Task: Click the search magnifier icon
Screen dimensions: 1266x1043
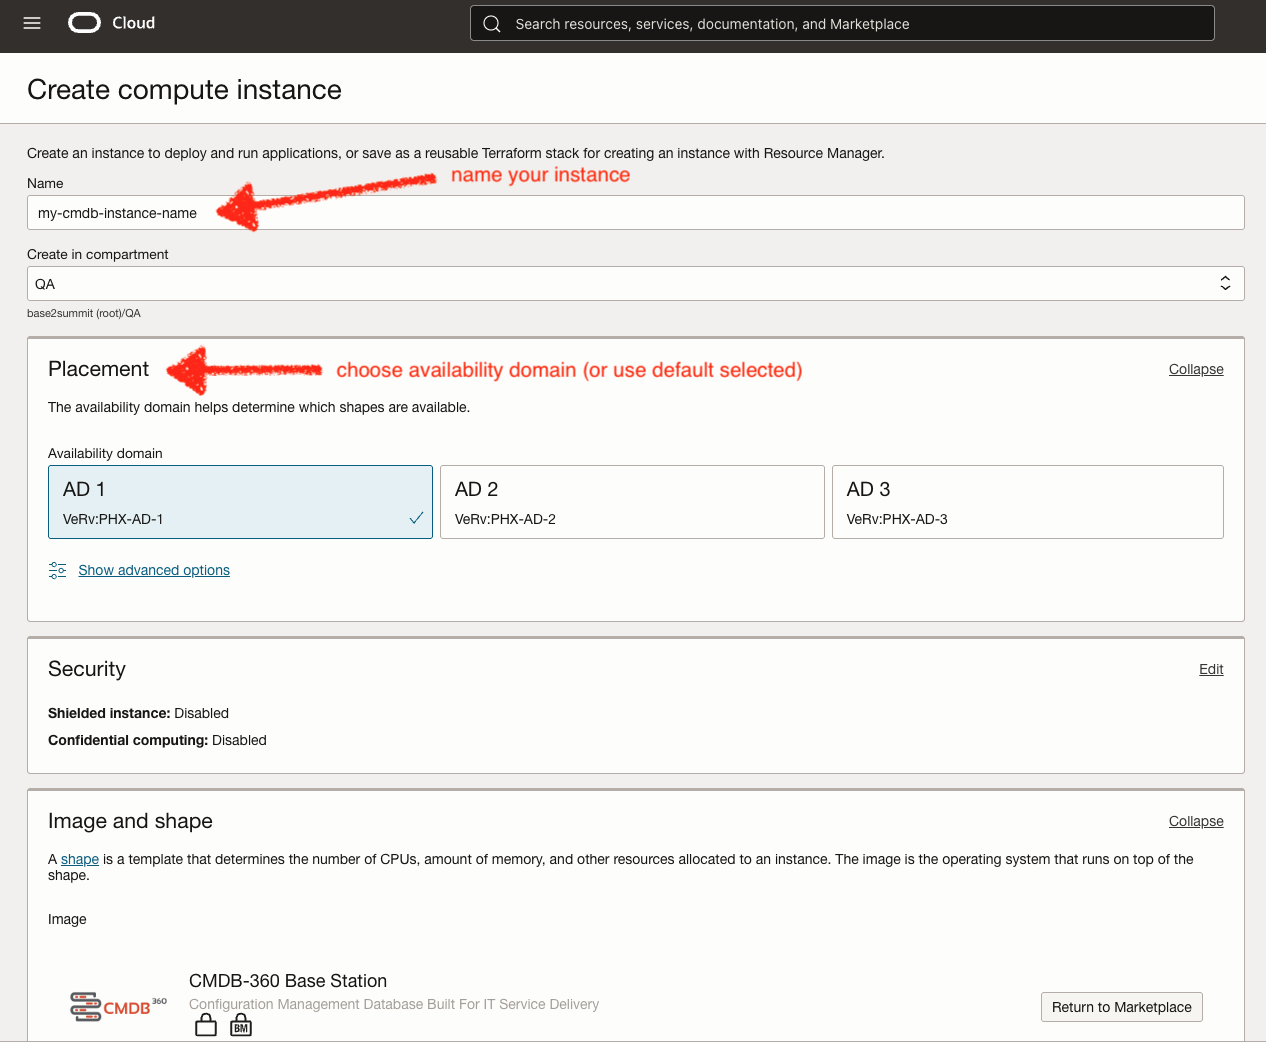Action: 492,24
